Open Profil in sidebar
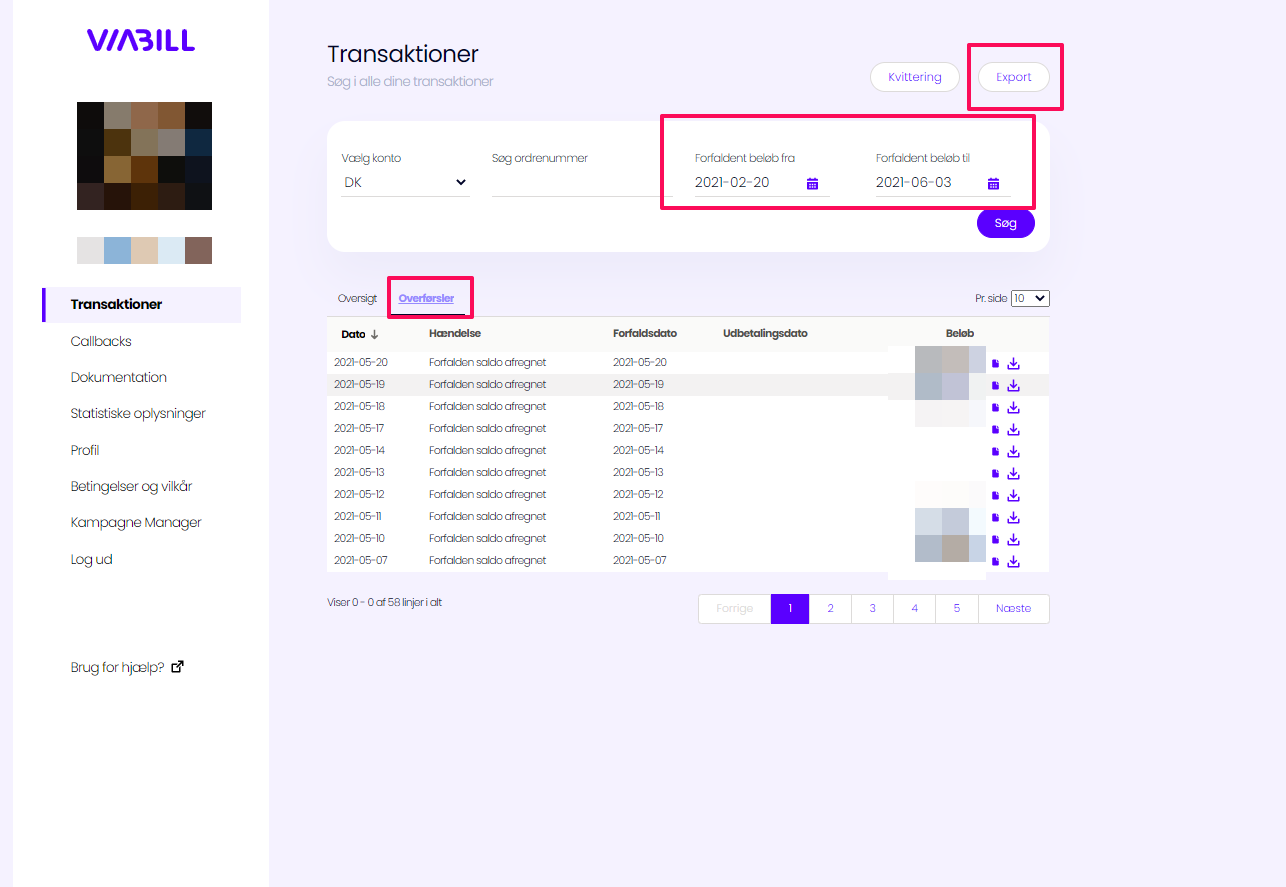The width and height of the screenshot is (1286, 887). (85, 450)
